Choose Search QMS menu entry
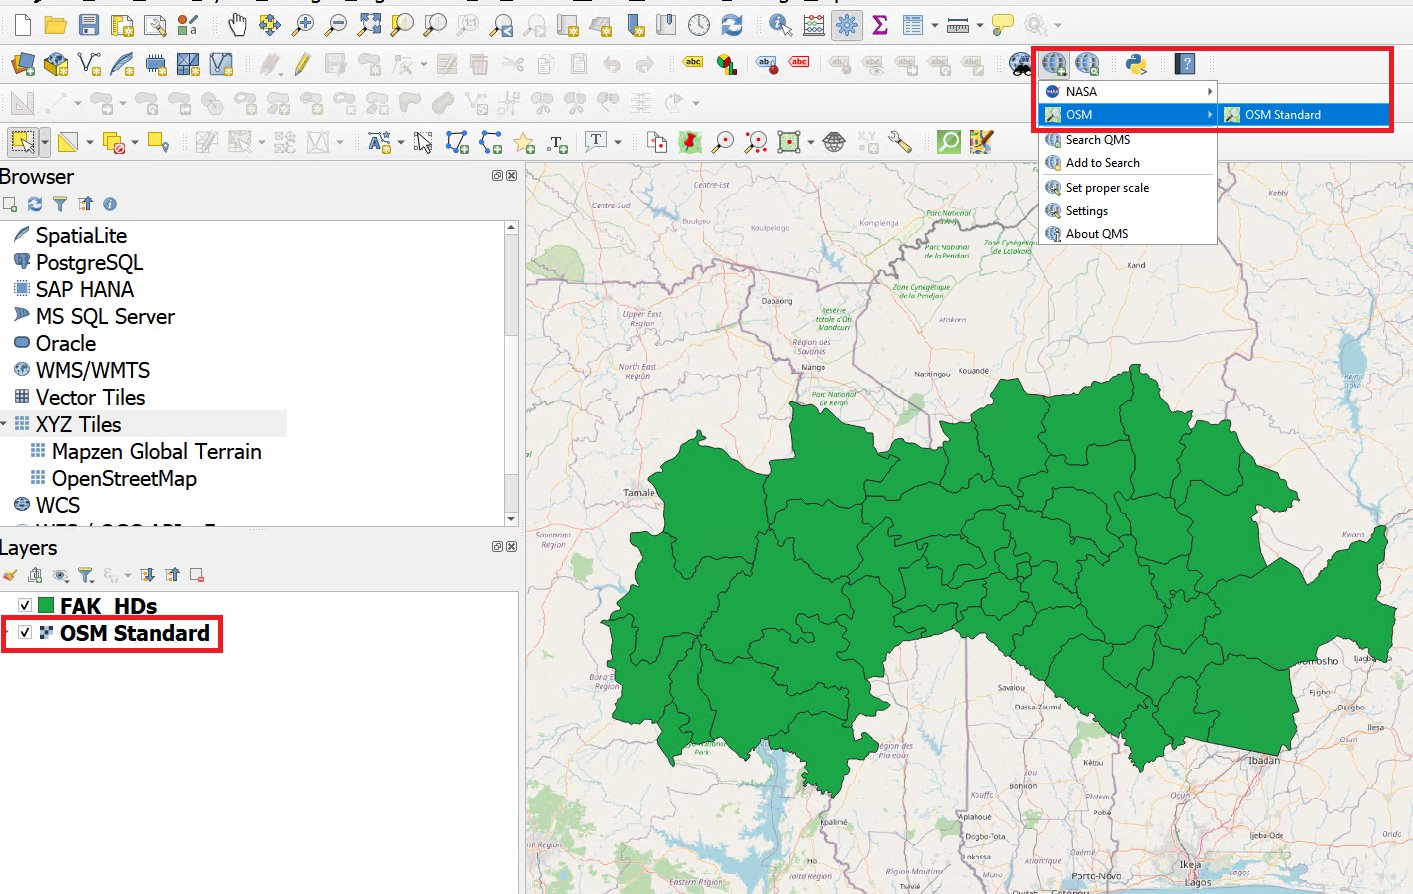 (1128, 140)
